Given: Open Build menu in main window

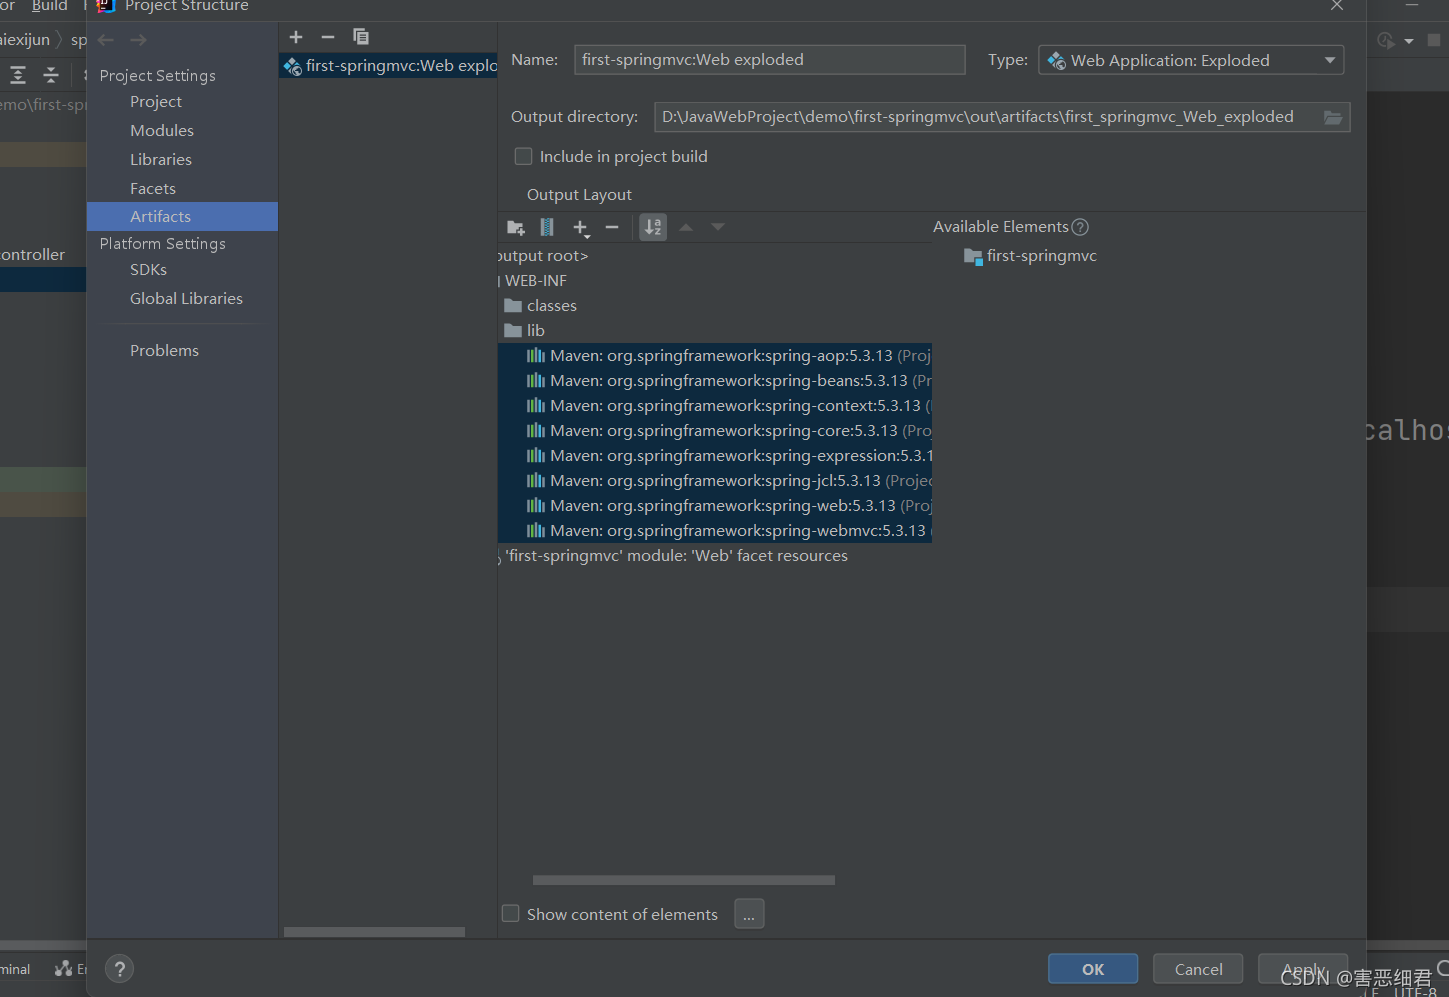Looking at the screenshot, I should [49, 6].
